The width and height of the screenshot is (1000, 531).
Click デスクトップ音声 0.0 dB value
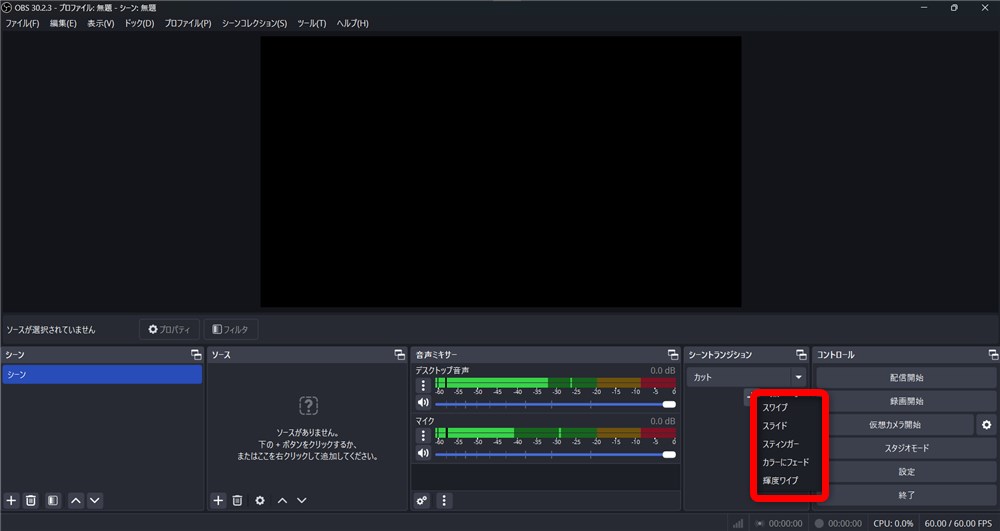pyautogui.click(x=663, y=370)
